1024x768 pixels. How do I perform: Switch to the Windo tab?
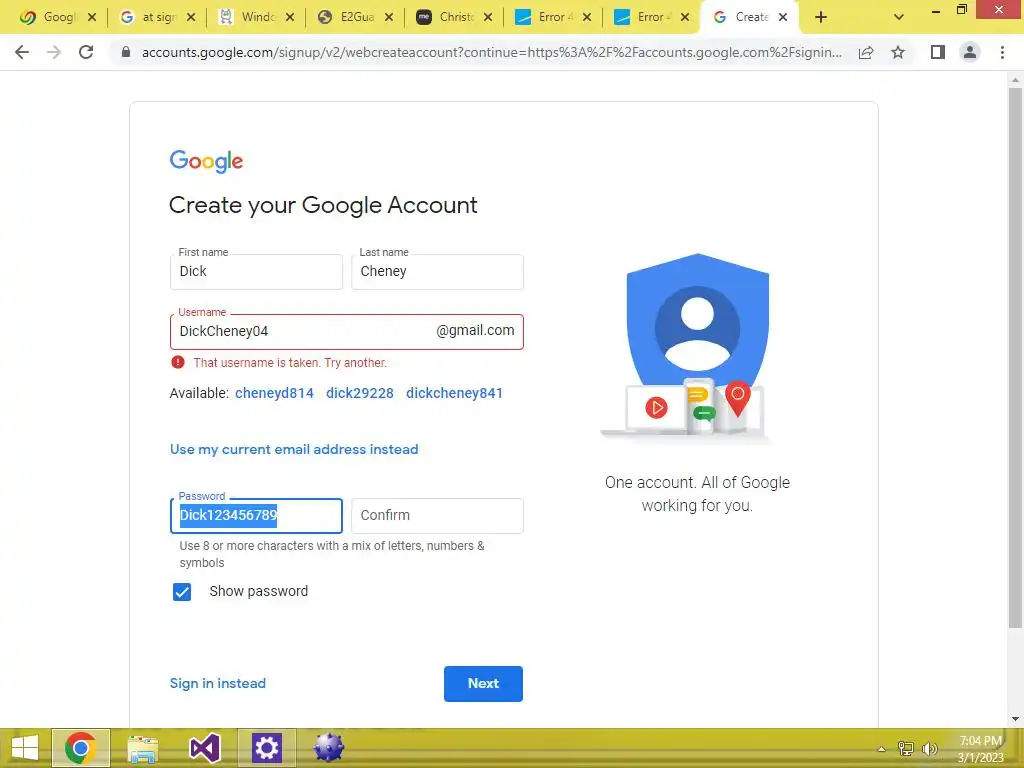pos(256,17)
